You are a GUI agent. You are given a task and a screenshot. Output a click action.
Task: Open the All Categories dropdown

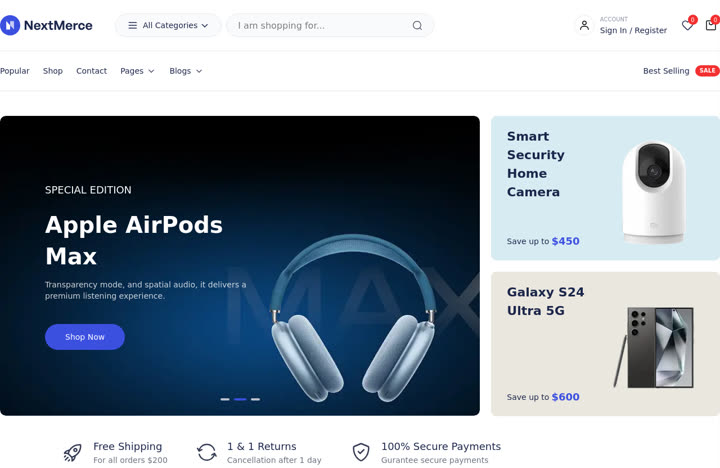(x=168, y=25)
